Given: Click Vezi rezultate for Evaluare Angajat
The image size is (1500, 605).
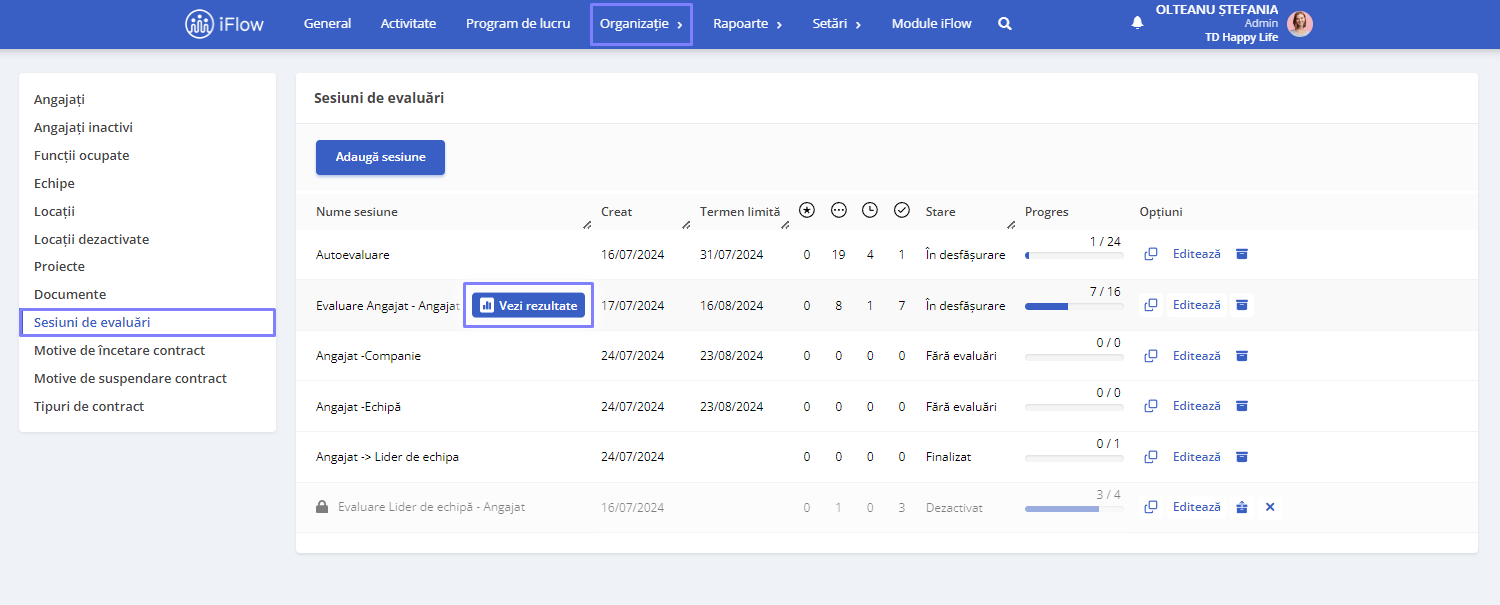Looking at the screenshot, I should 528,305.
